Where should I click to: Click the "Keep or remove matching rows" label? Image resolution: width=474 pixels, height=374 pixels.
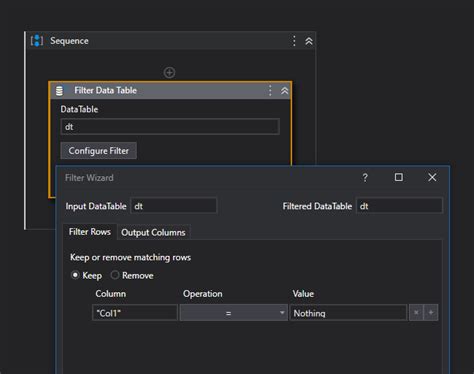click(x=130, y=257)
